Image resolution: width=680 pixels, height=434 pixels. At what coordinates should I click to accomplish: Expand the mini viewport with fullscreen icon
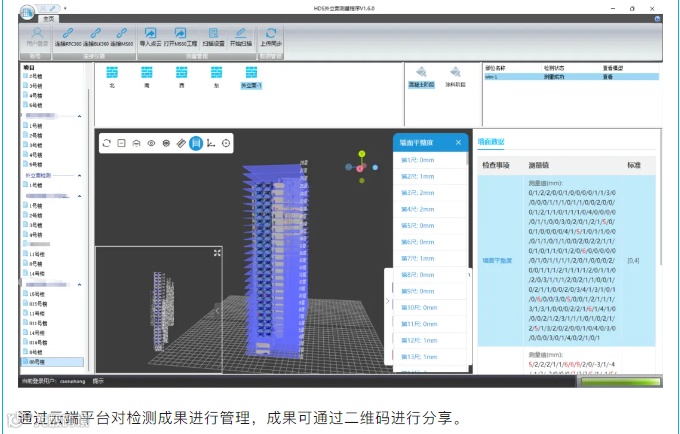[217, 253]
